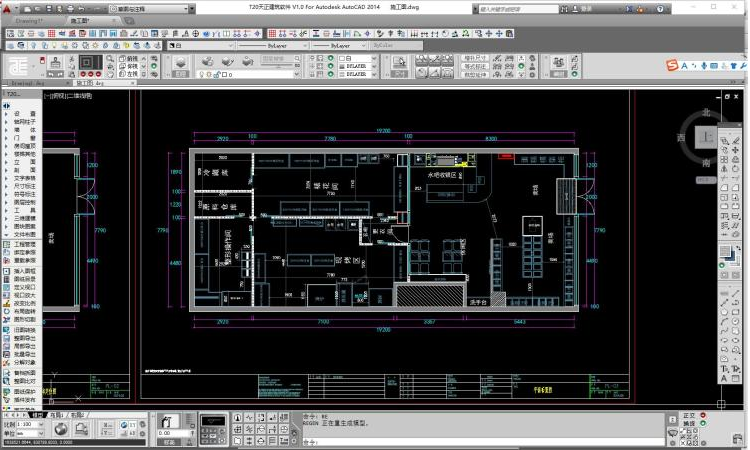Click 南 on the ViewCube compass

pyautogui.click(x=706, y=163)
